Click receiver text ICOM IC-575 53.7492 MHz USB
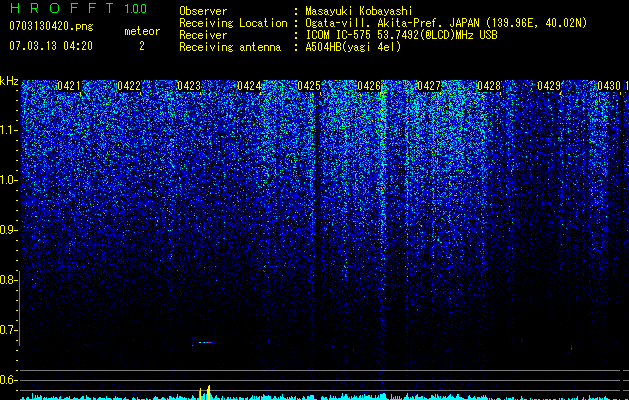The width and height of the screenshot is (629, 400). click(401, 35)
